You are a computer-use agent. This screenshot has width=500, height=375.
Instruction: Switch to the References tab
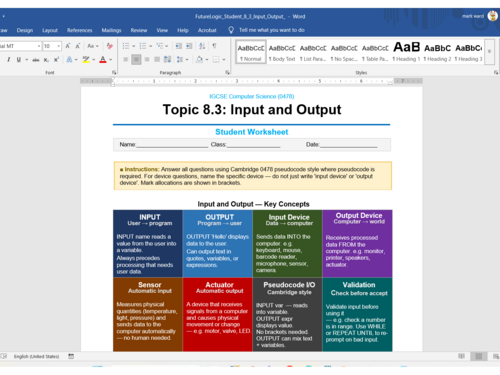(x=79, y=30)
